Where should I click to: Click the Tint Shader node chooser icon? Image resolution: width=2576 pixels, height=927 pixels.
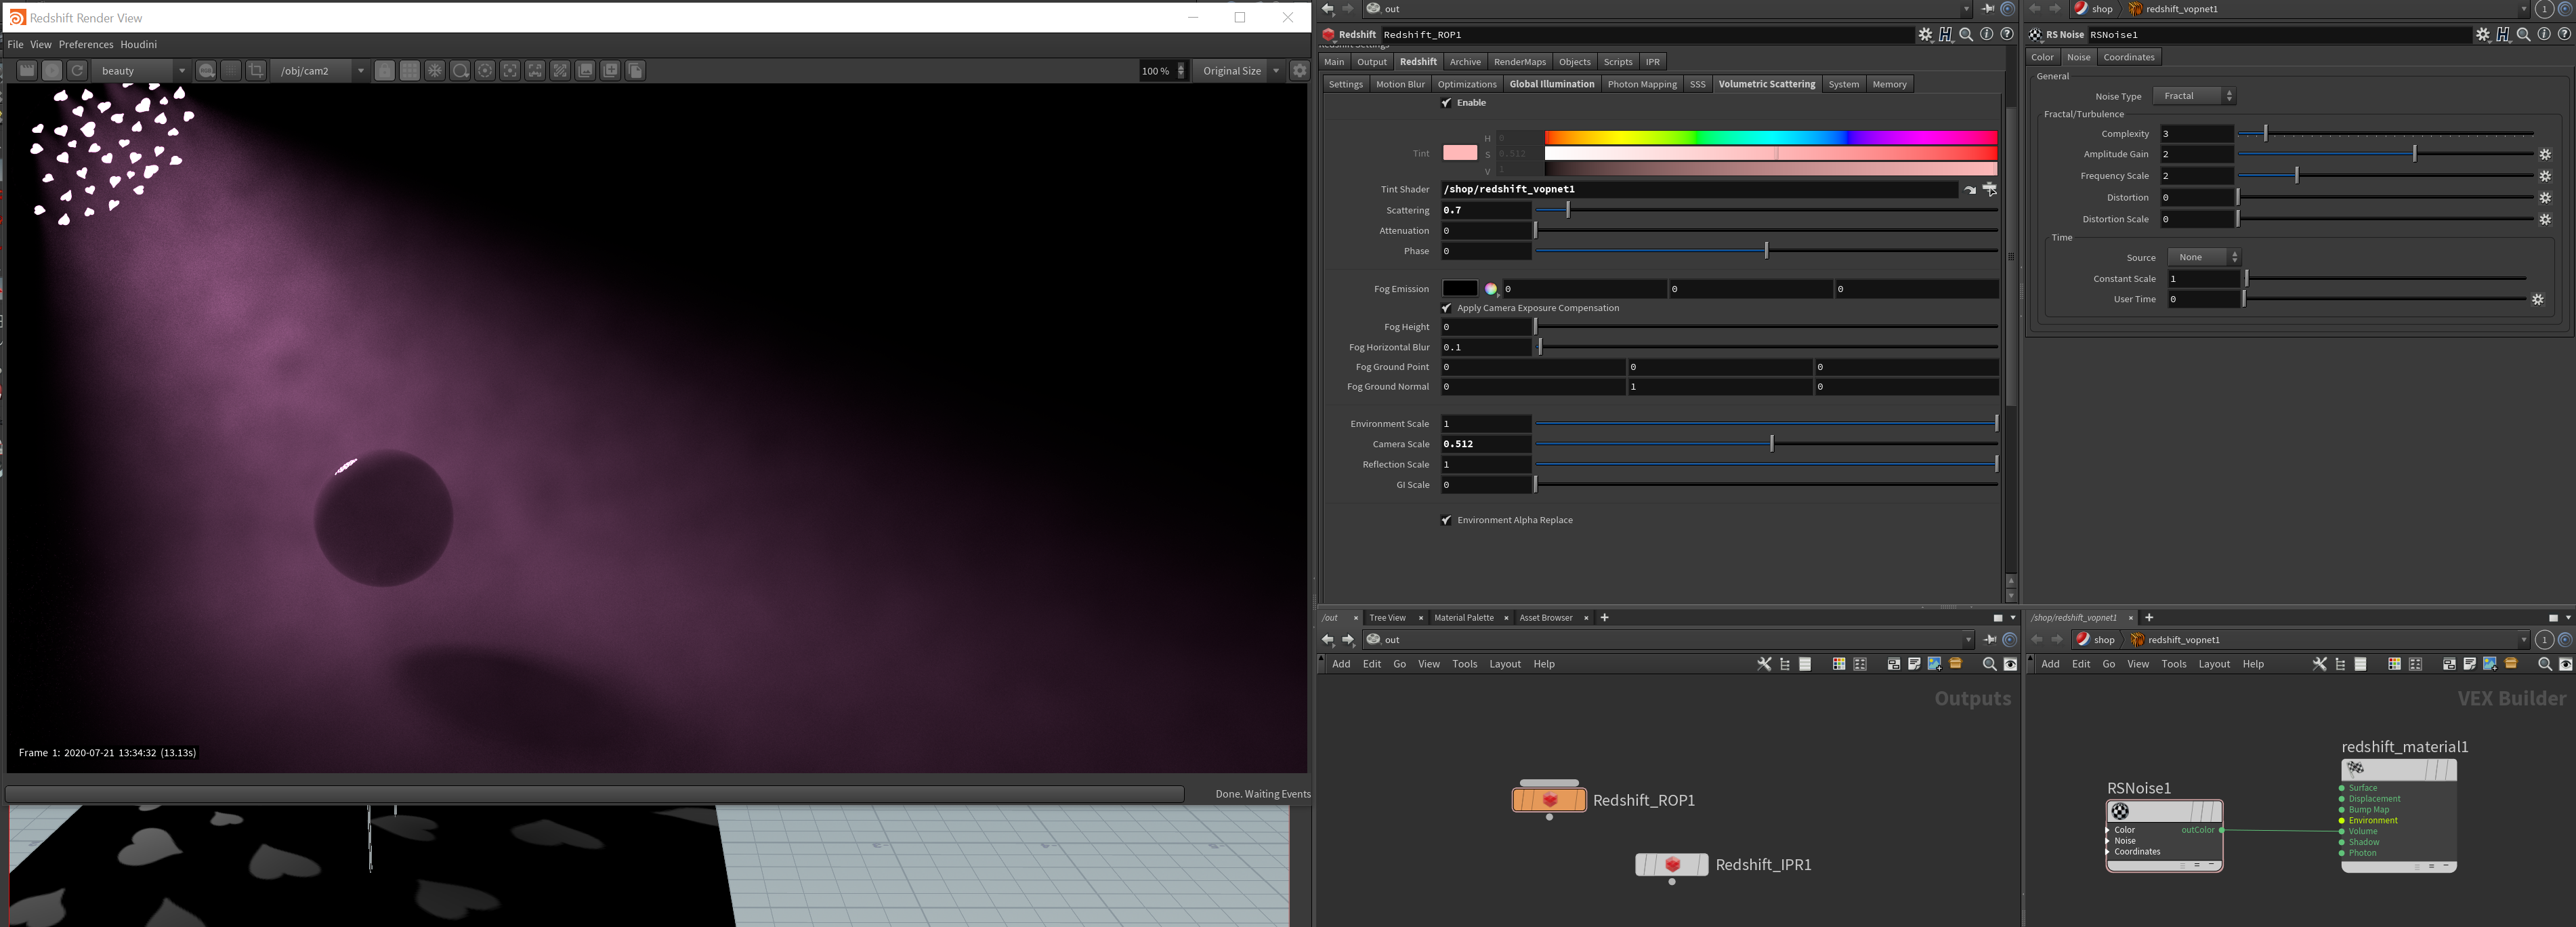[x=1990, y=189]
